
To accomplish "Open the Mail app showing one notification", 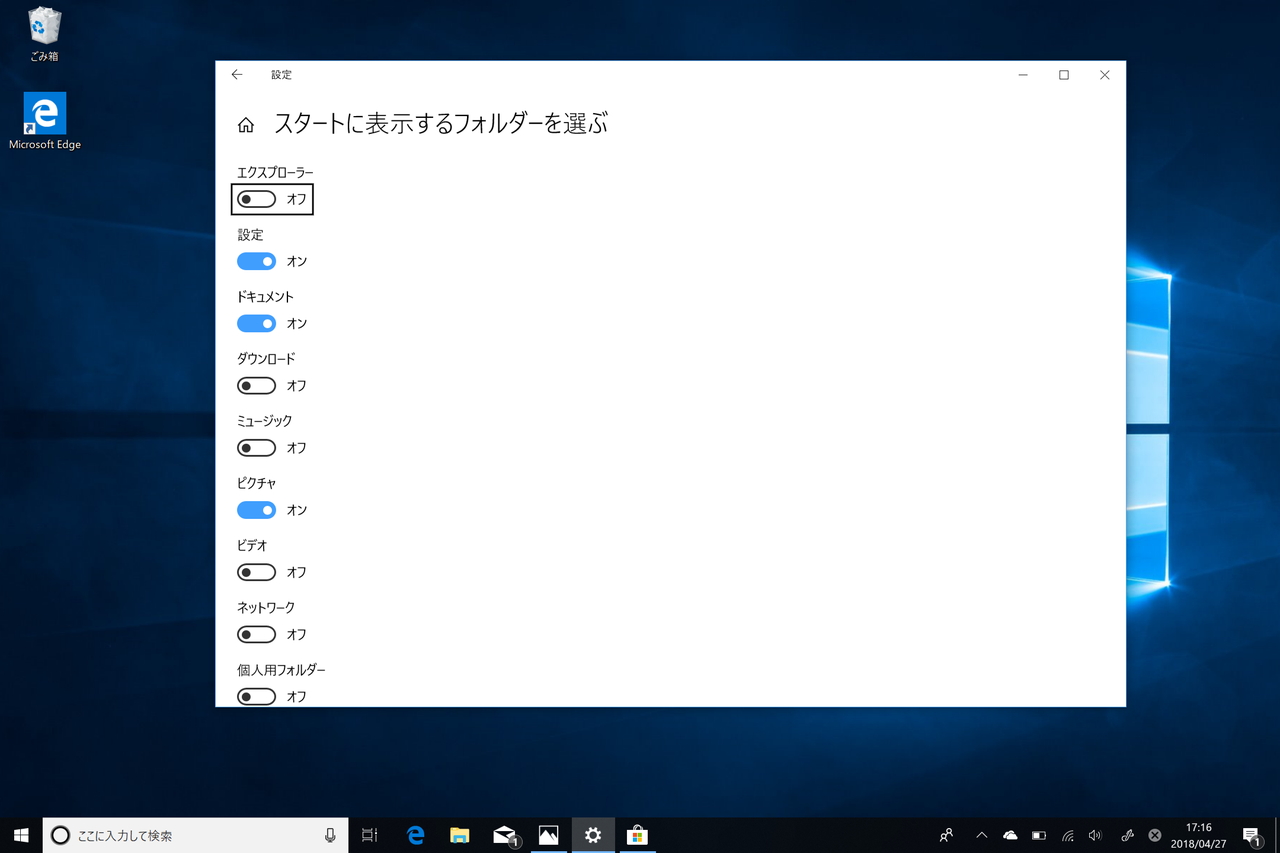I will pos(504,835).
